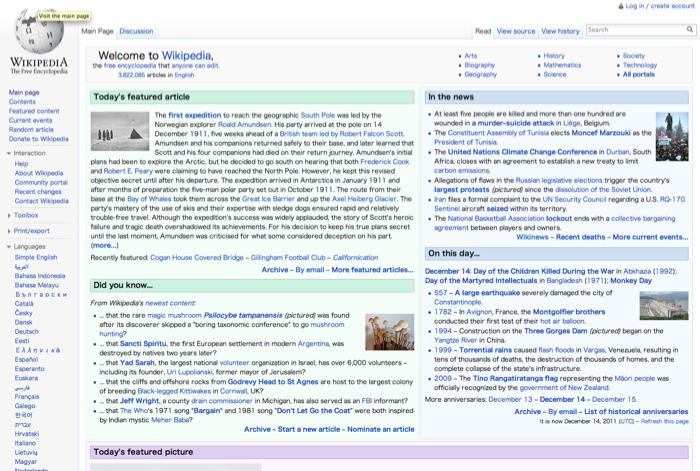
Task: Open the View history tab
Action: pos(560,31)
